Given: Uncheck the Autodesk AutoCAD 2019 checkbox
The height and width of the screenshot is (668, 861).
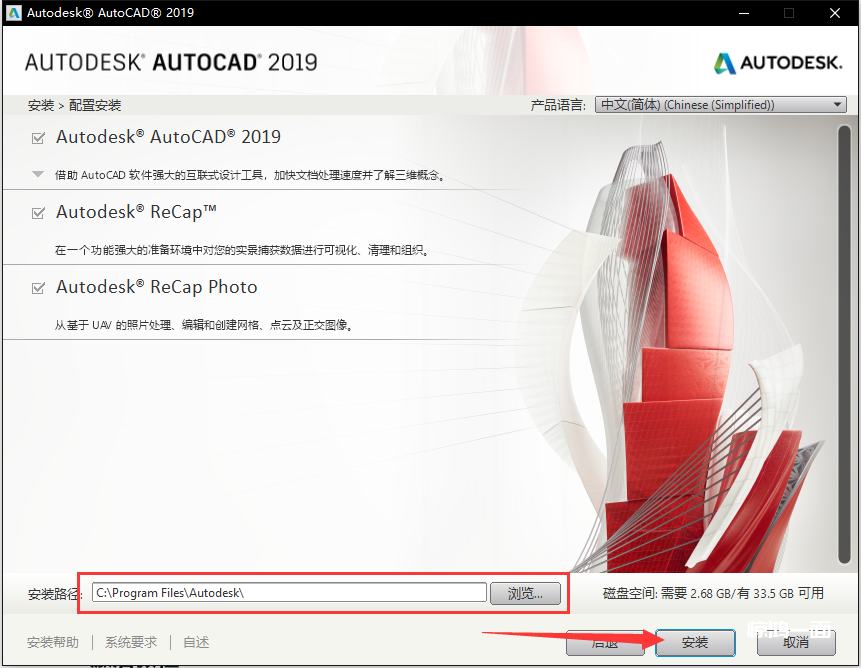Looking at the screenshot, I should (x=39, y=138).
